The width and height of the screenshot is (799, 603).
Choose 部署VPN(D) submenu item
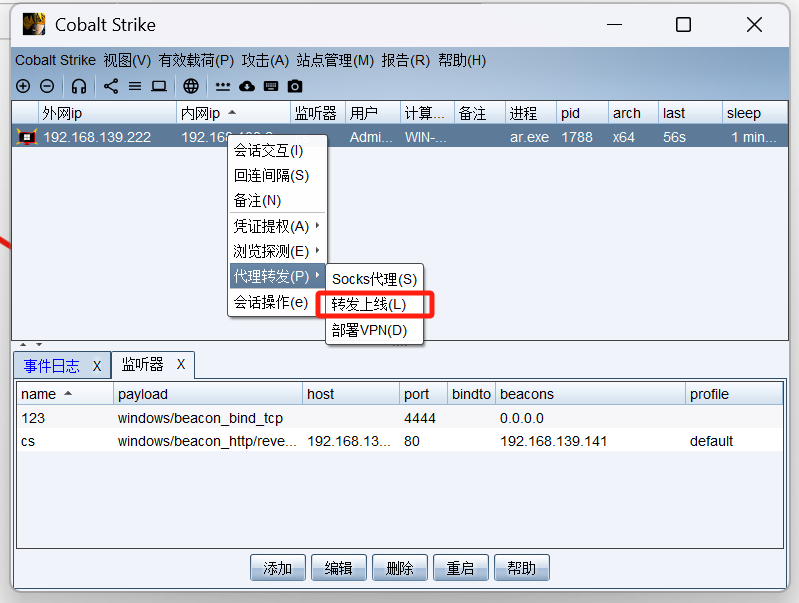pyautogui.click(x=375, y=330)
